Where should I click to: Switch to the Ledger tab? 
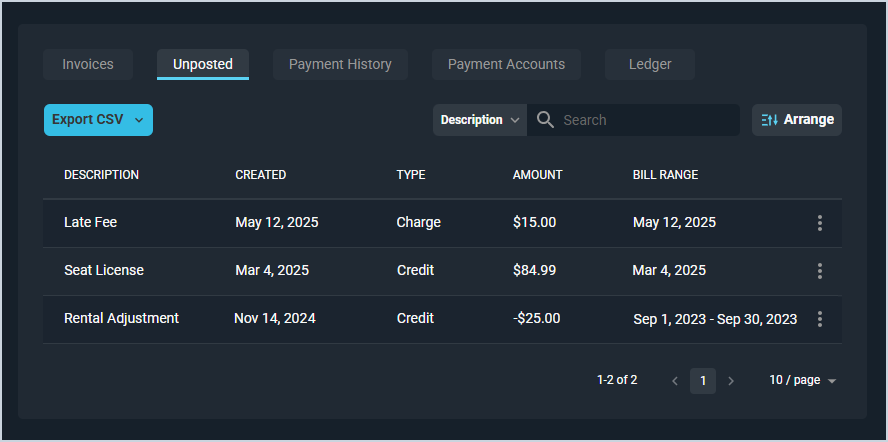click(650, 65)
